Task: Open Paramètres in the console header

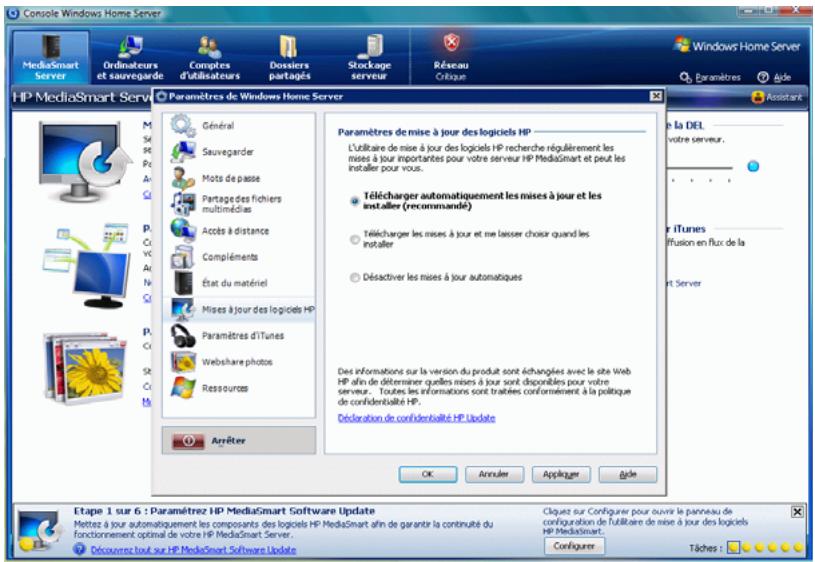Action: [x=710, y=77]
